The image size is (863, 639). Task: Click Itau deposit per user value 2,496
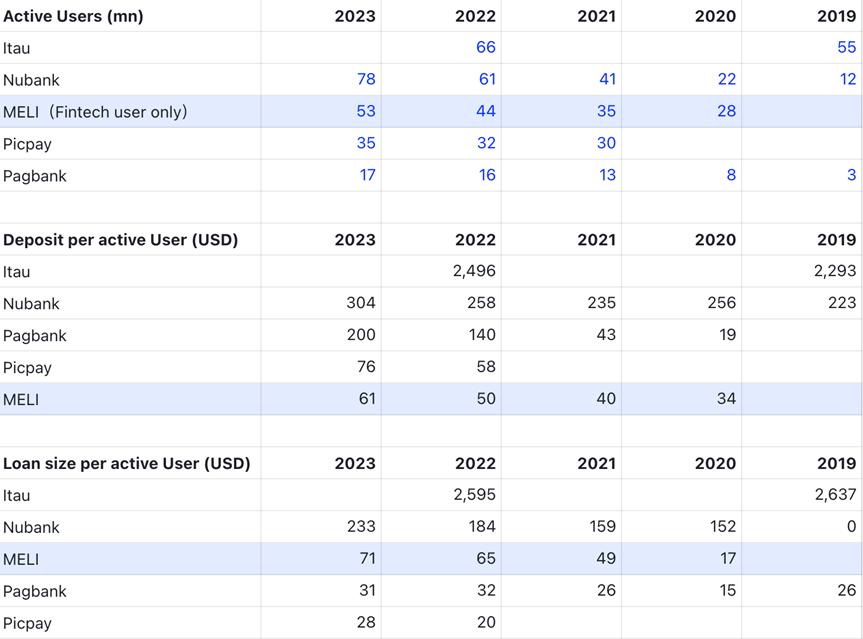coord(474,271)
